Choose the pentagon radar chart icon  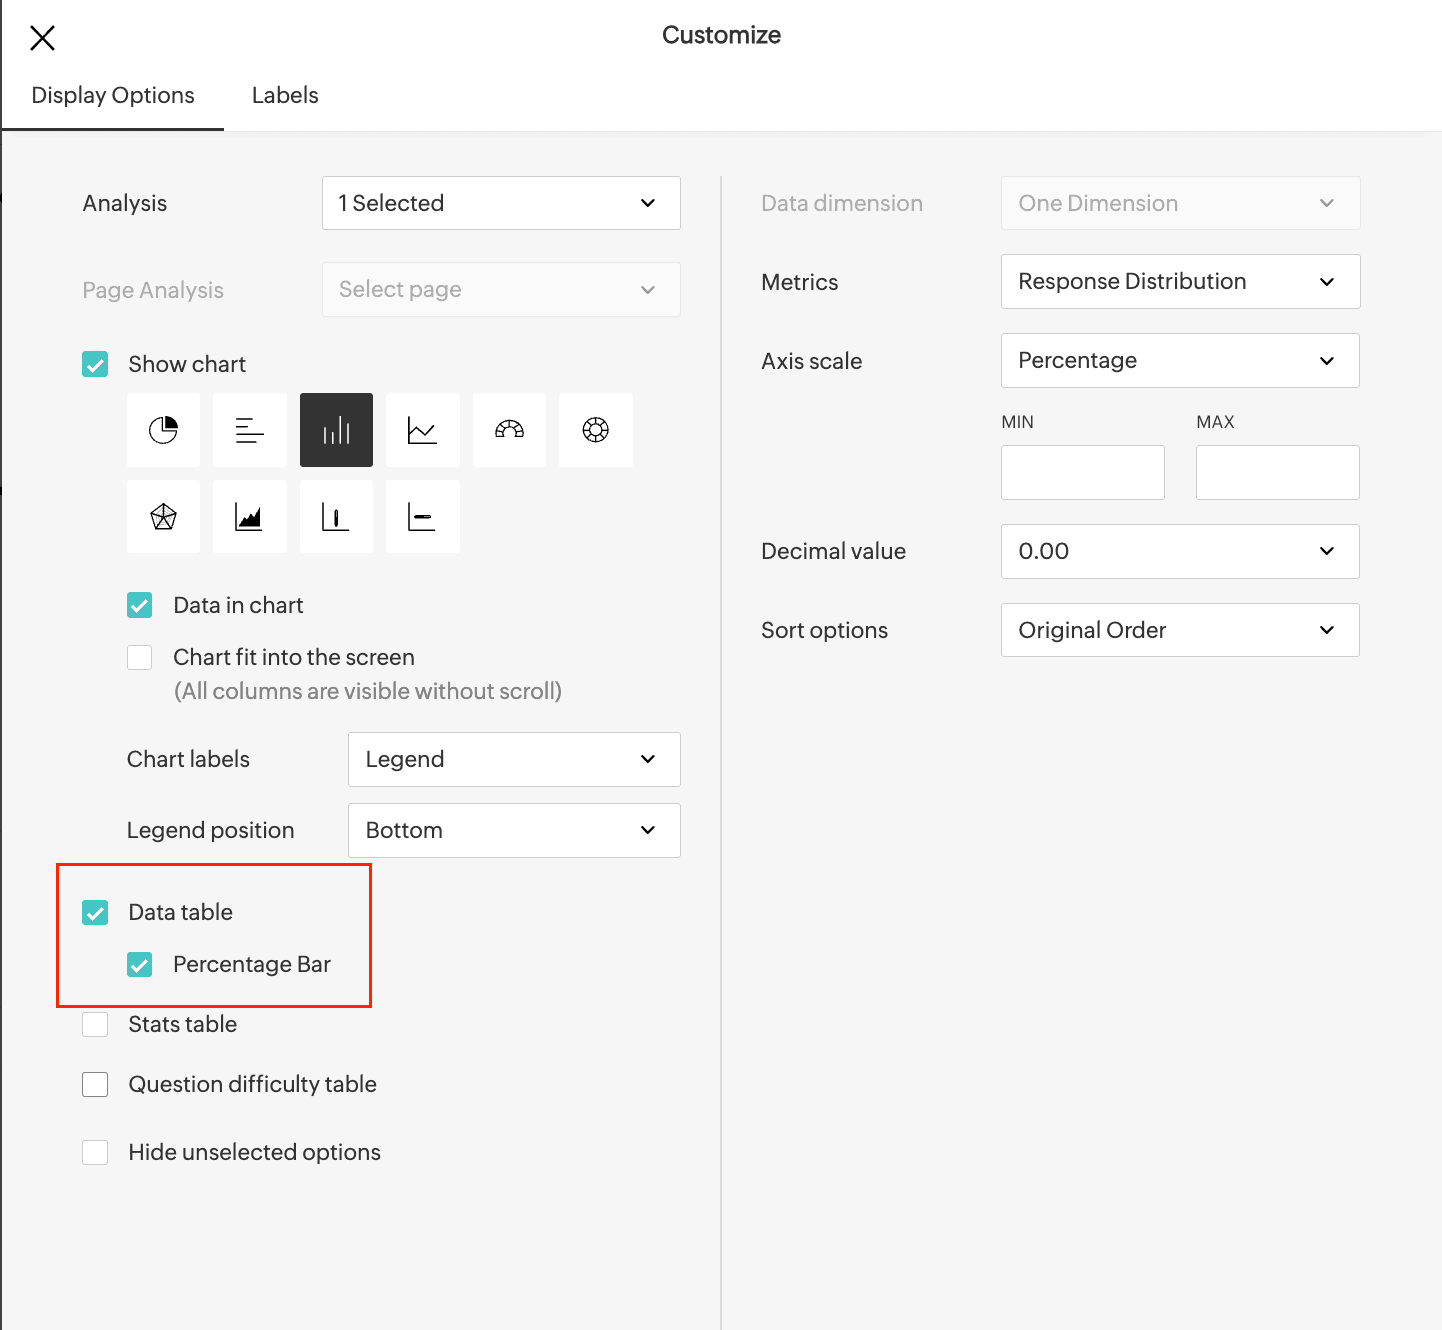click(x=163, y=517)
